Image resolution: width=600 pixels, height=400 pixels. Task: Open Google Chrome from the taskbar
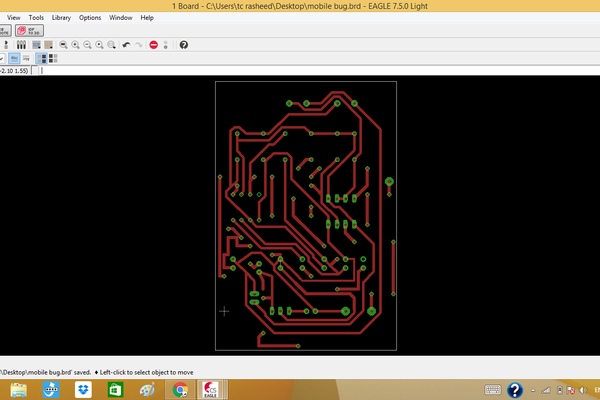tap(180, 389)
